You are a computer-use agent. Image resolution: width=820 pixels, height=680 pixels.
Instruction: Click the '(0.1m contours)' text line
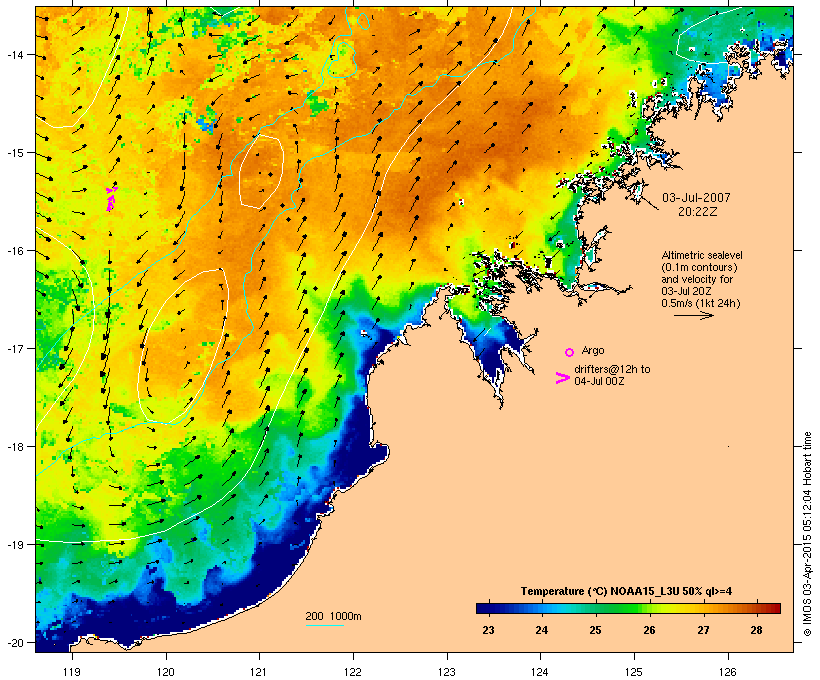[700, 267]
